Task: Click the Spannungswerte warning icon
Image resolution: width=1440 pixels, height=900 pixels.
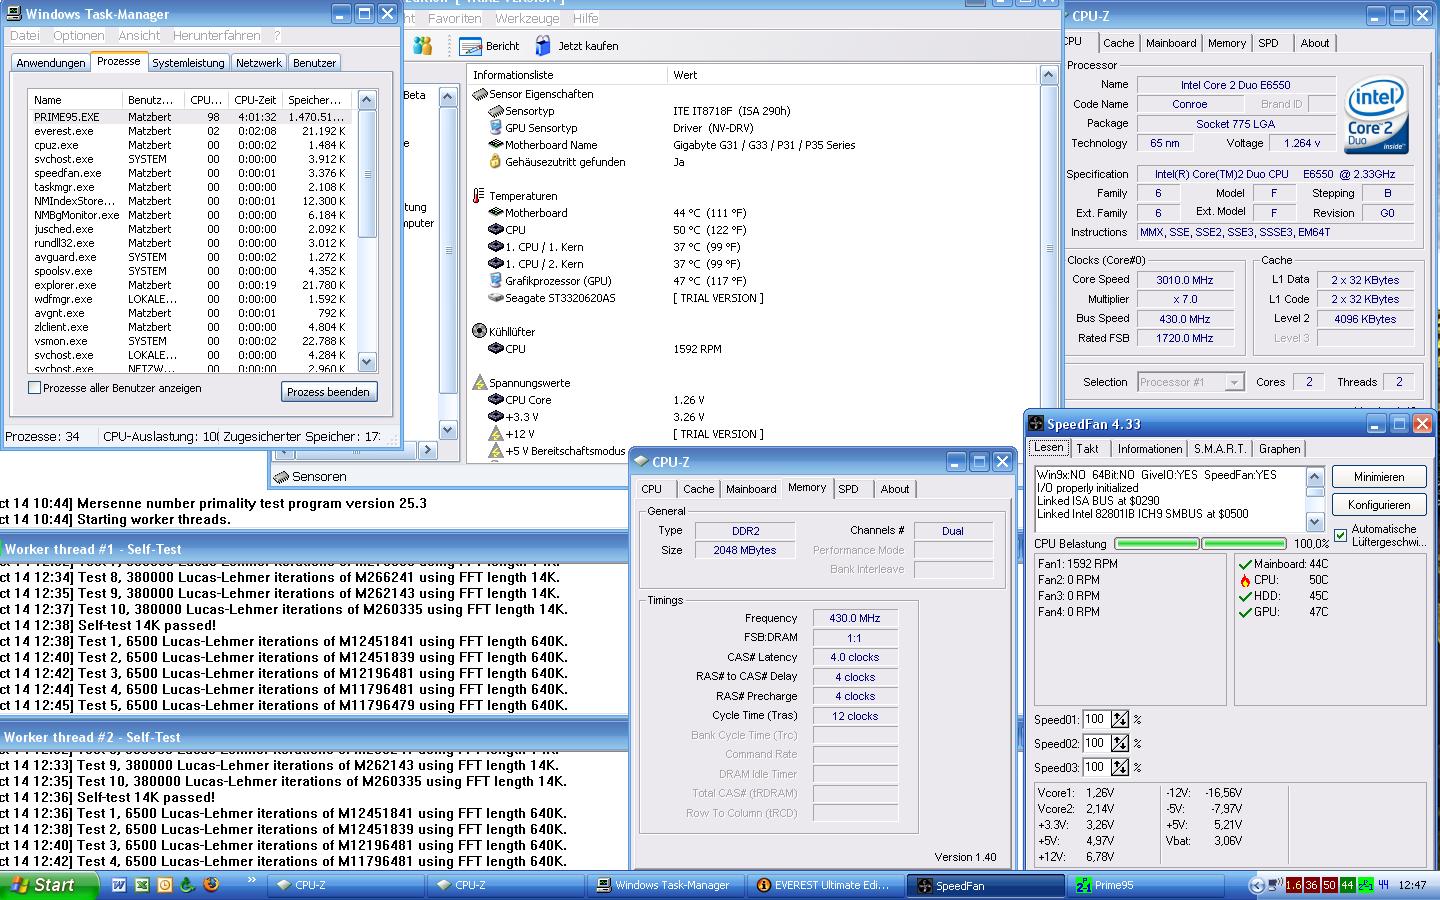Action: 479,383
